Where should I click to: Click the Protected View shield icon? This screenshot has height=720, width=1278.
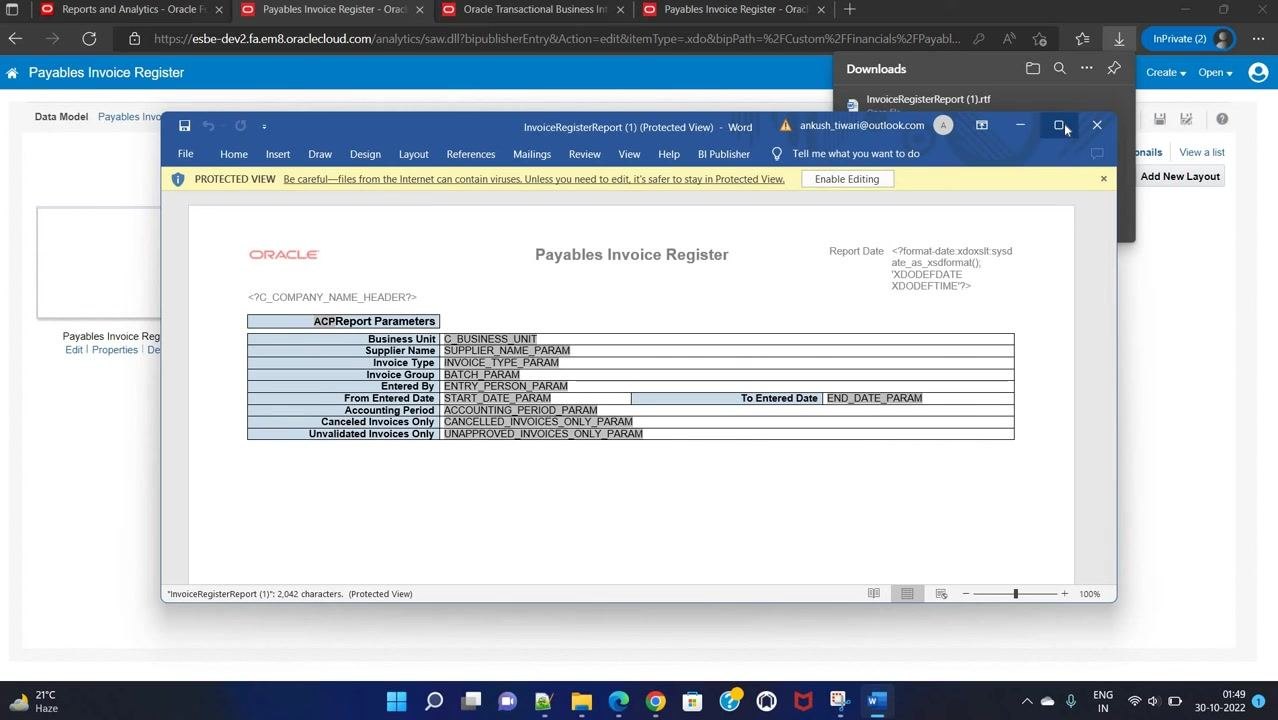coord(178,179)
